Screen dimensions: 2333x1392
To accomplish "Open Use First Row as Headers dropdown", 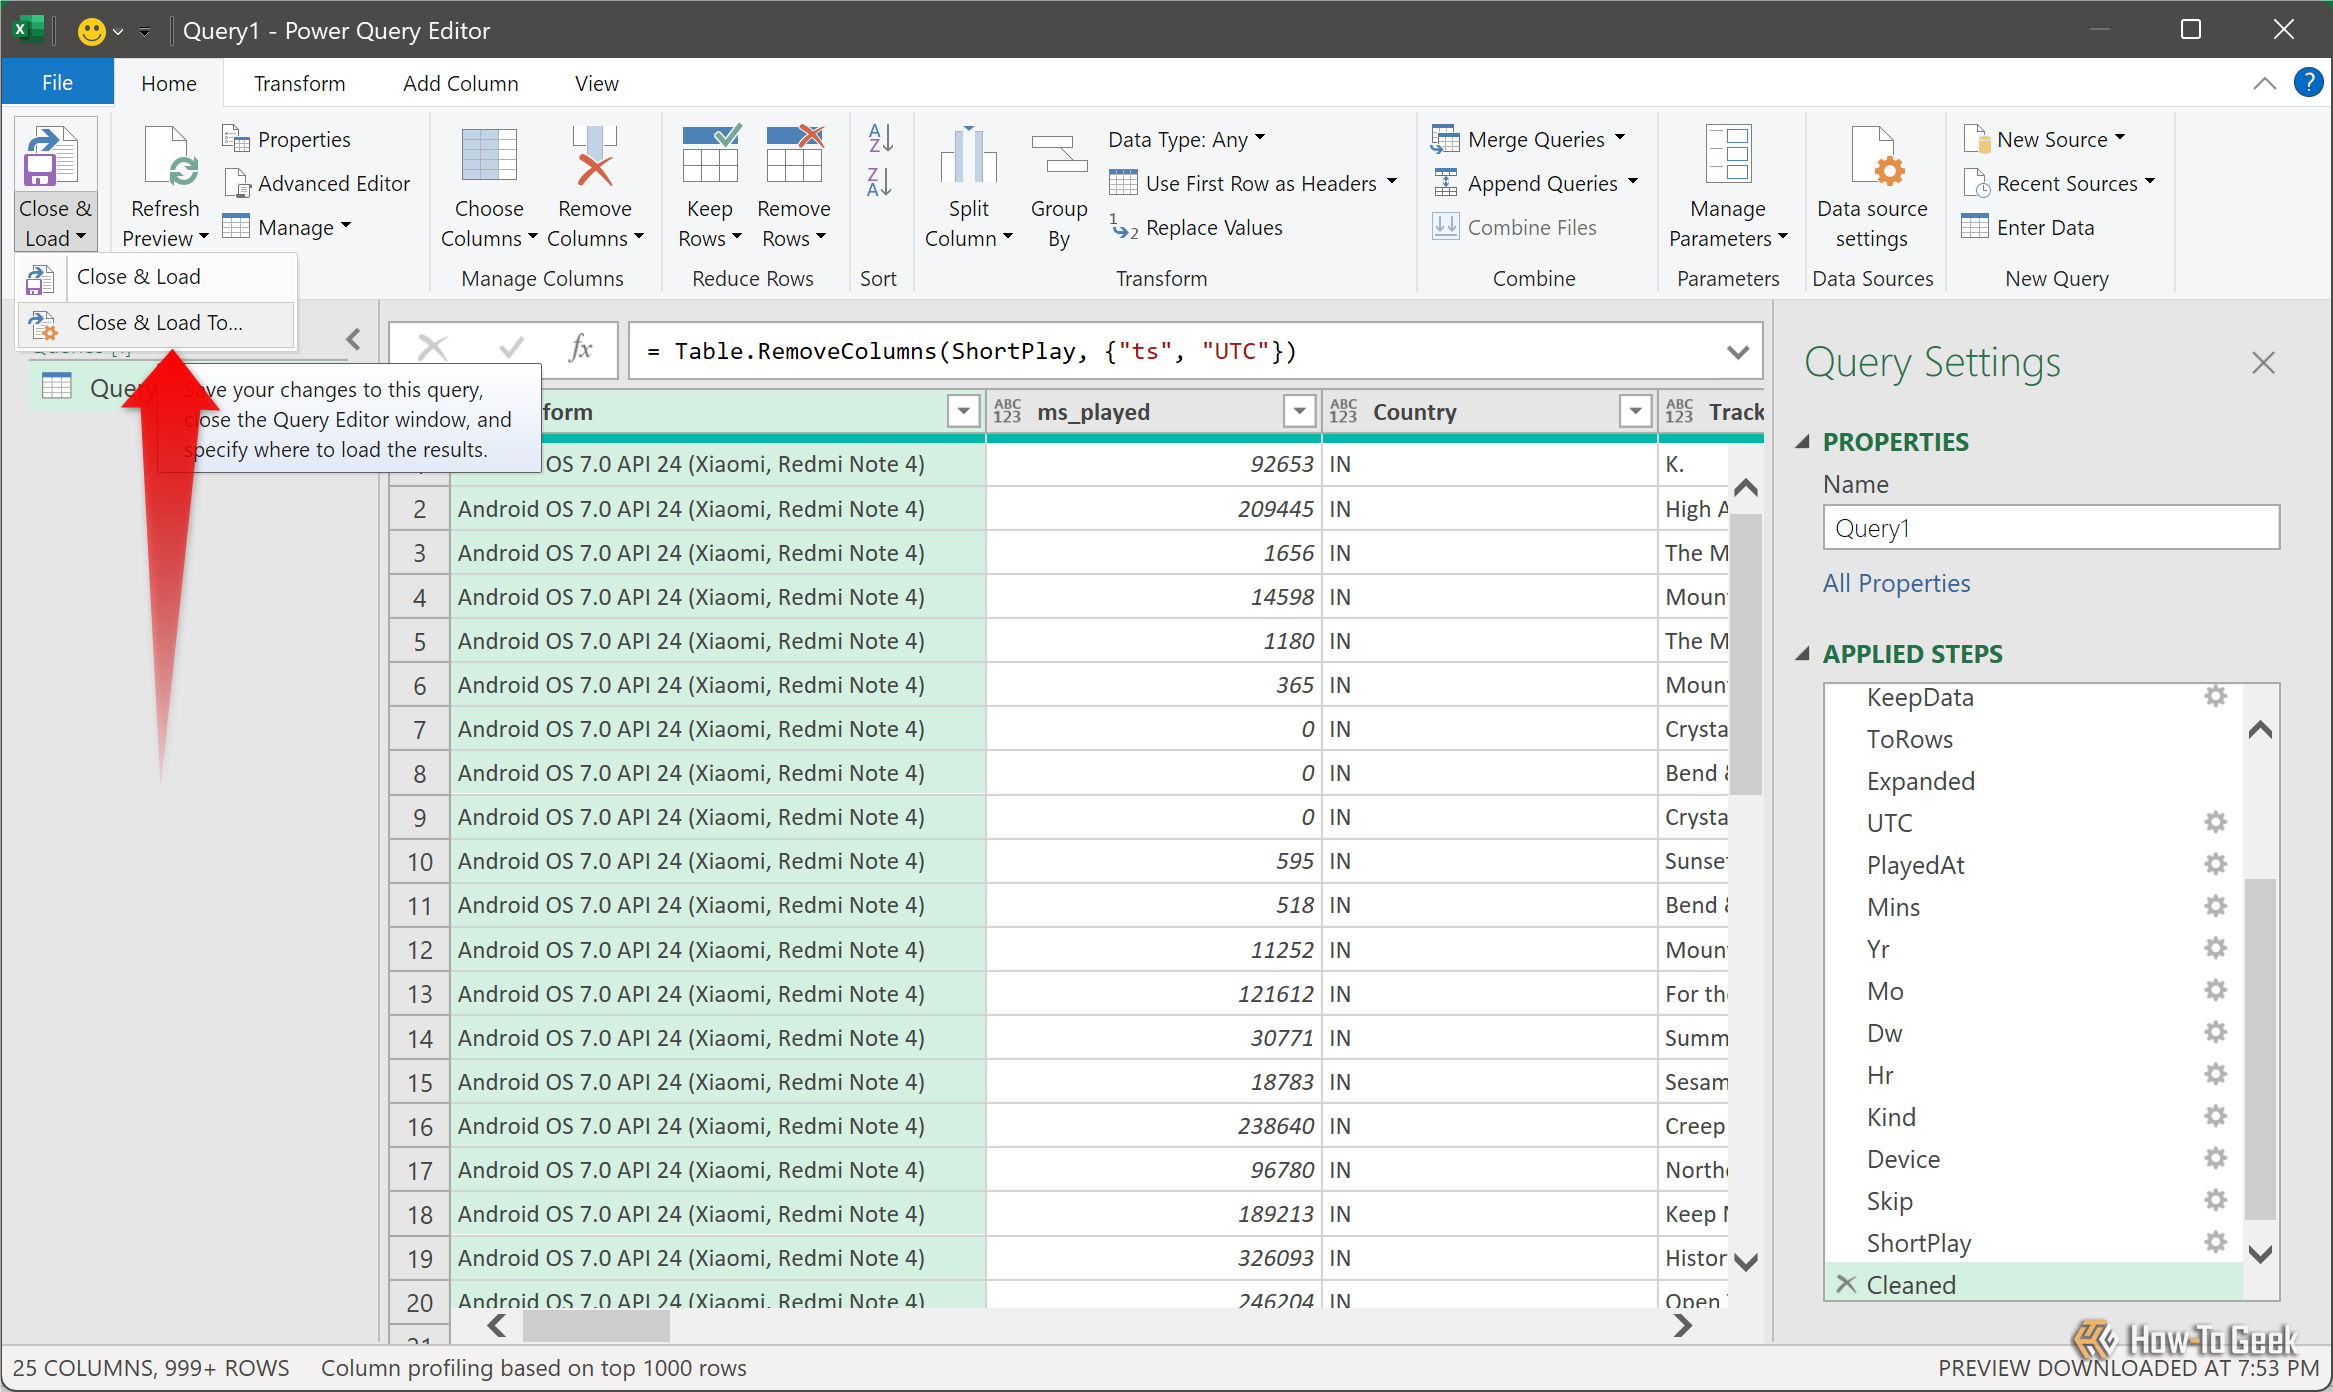I will (x=1392, y=183).
